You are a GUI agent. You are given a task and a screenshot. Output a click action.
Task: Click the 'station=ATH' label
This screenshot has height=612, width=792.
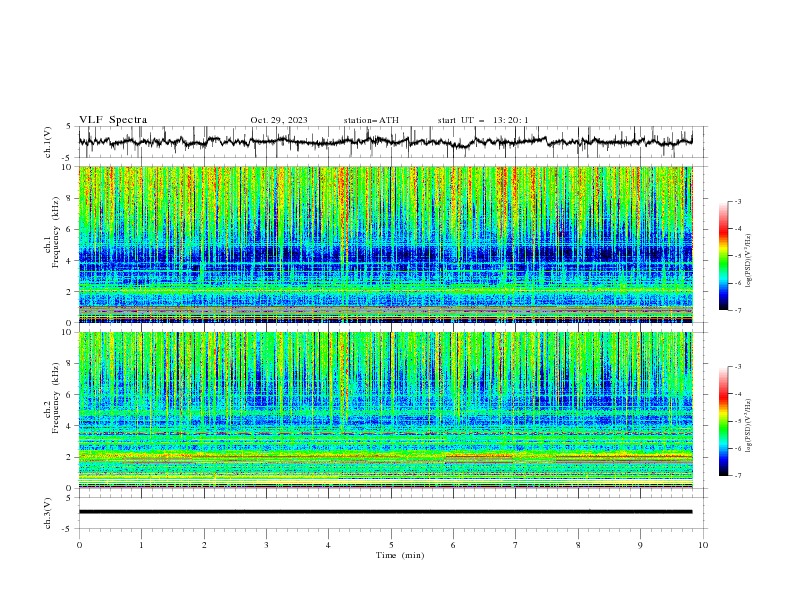(371, 120)
